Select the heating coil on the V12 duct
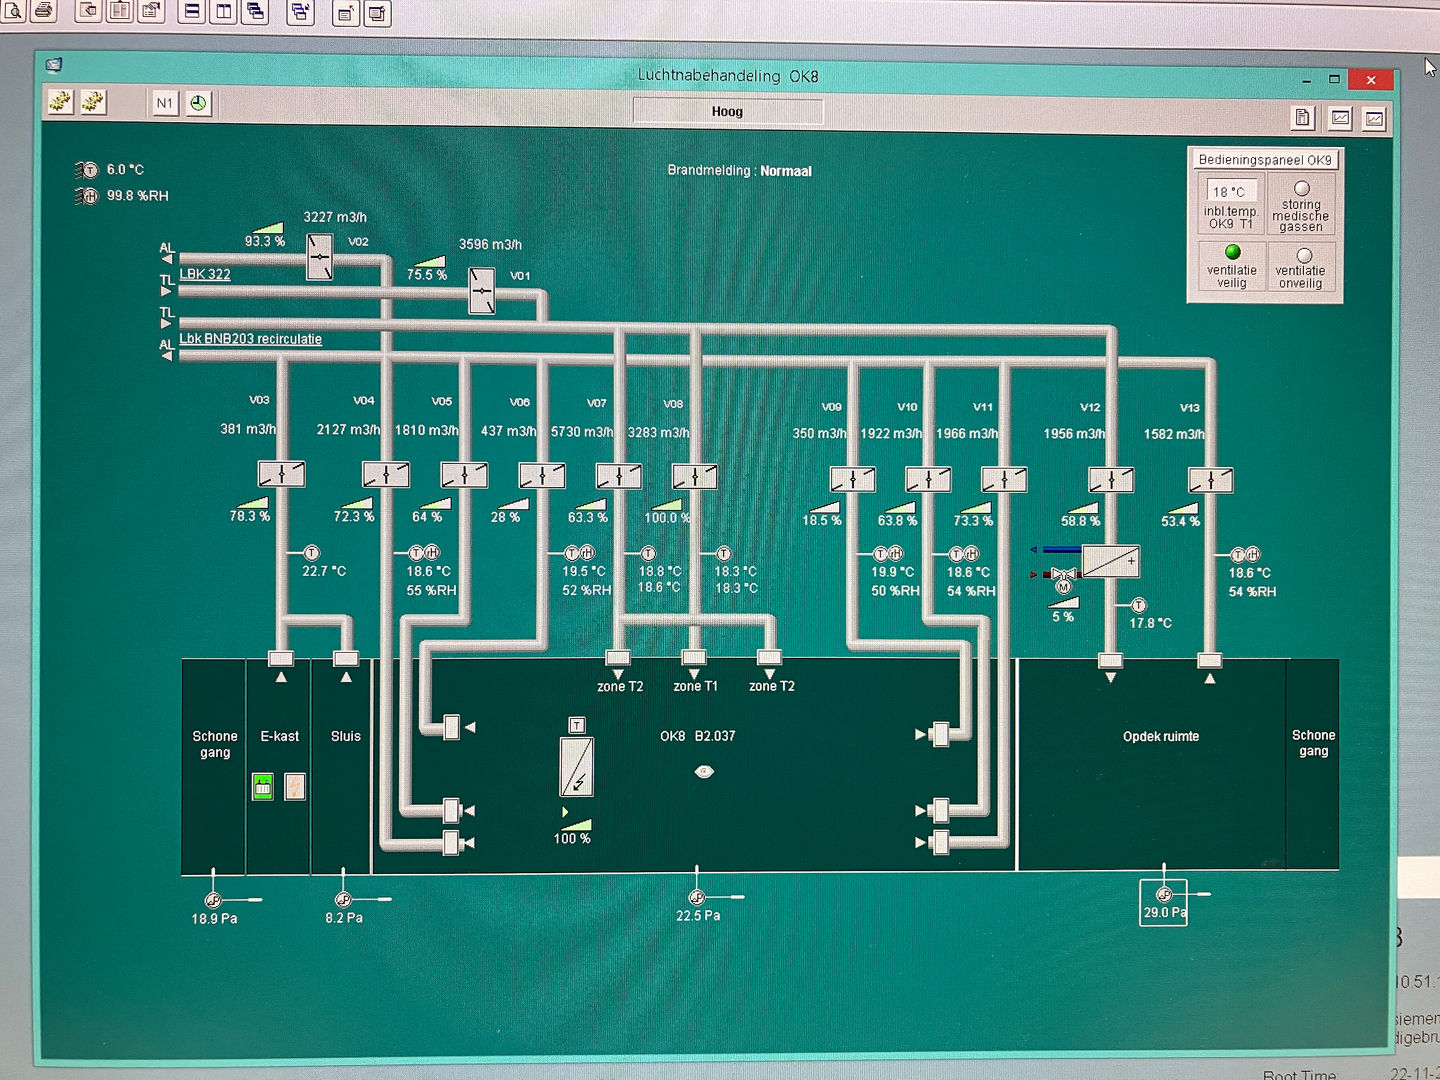This screenshot has width=1440, height=1080. click(x=1111, y=561)
